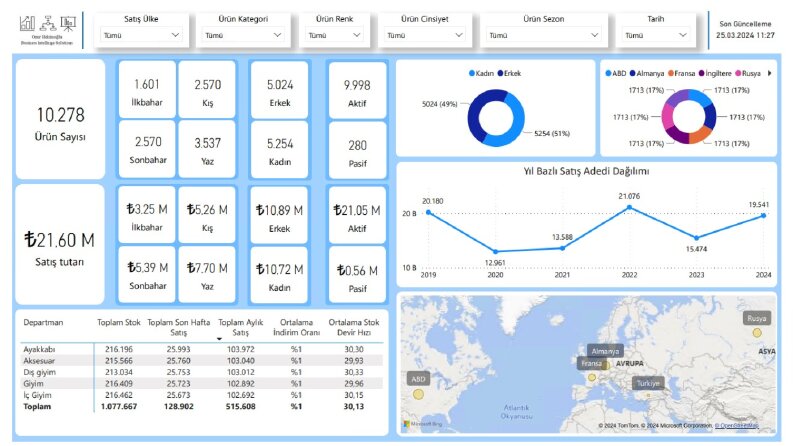Open the Ürün Kategori filter dropdown
The image size is (793, 446).
(243, 35)
